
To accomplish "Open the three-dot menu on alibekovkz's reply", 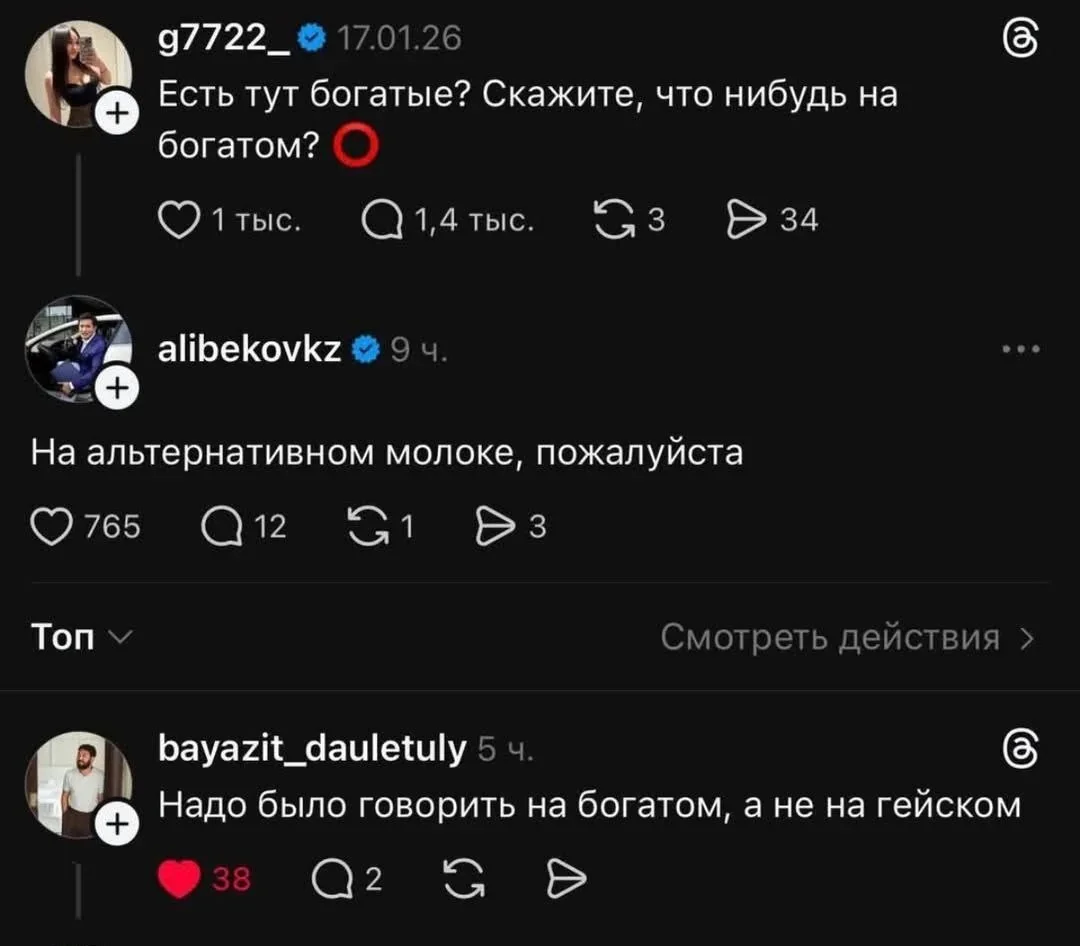I will [x=1020, y=349].
